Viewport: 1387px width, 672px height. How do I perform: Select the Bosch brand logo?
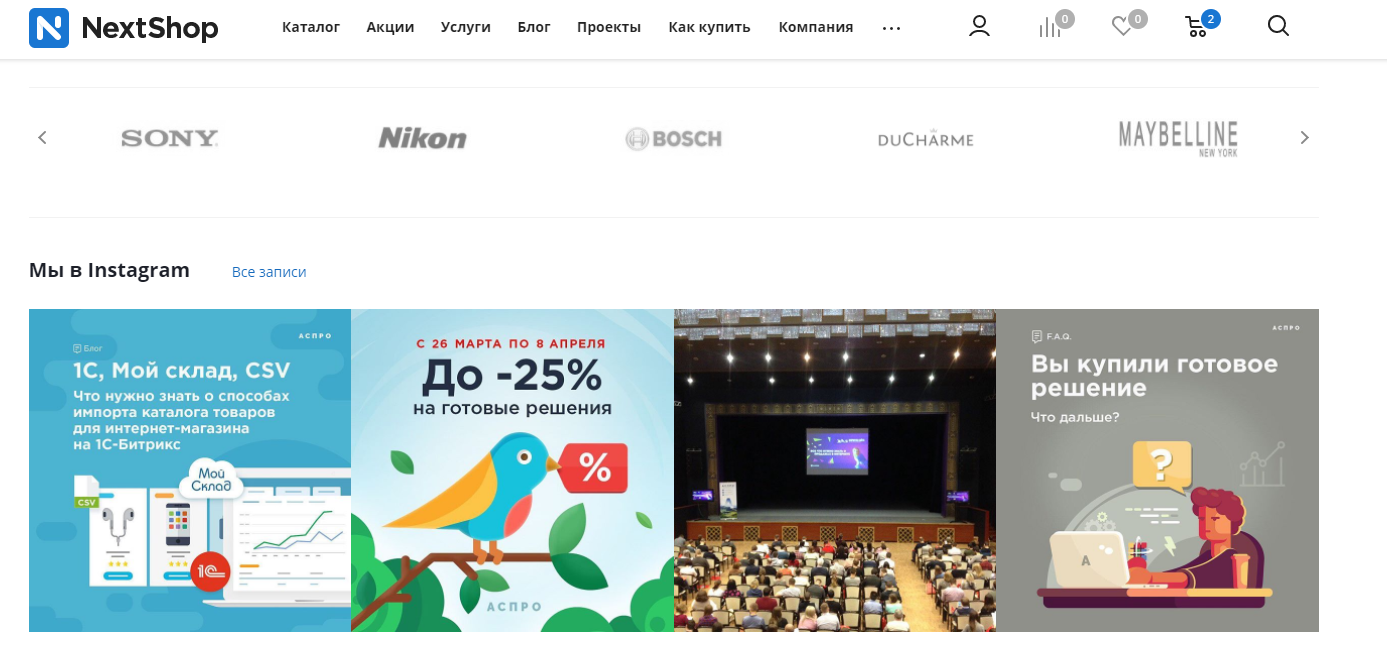click(673, 139)
